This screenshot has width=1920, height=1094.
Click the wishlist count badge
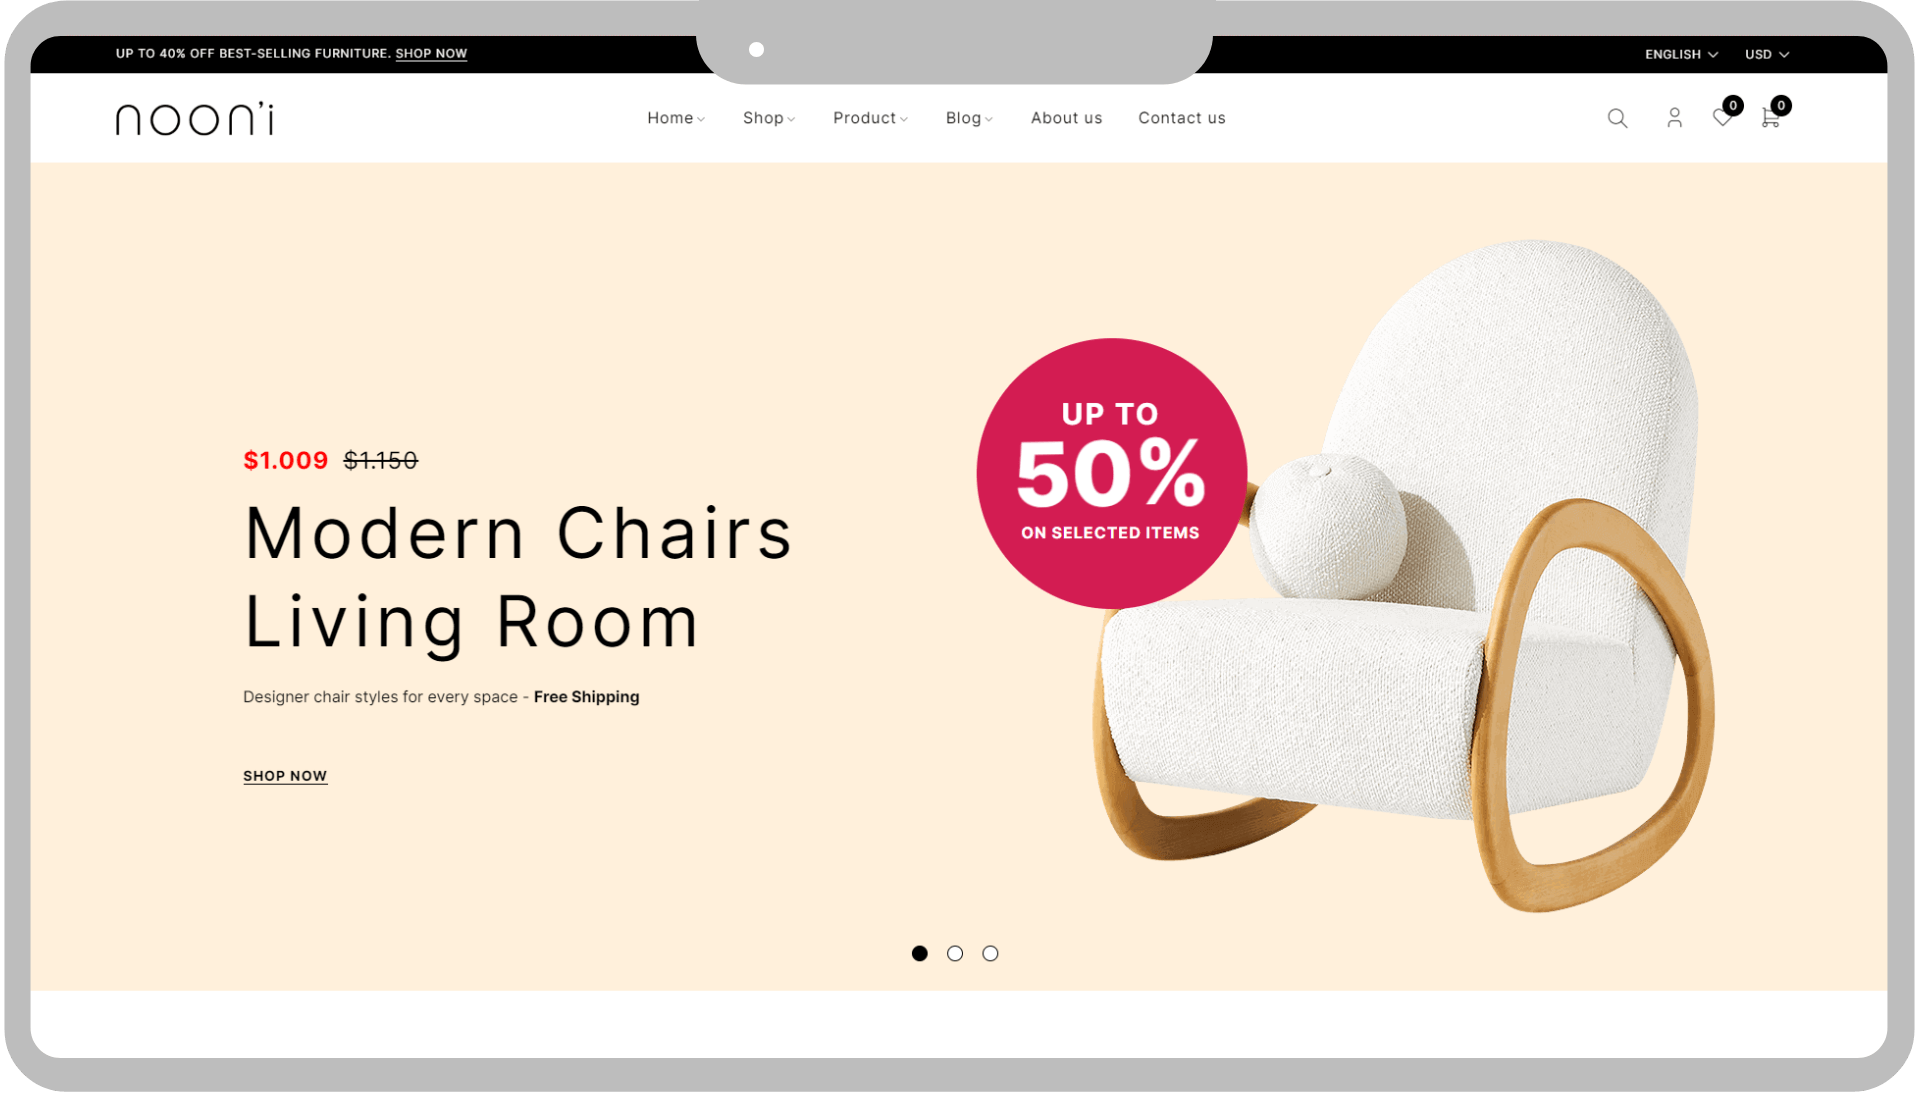point(1733,105)
